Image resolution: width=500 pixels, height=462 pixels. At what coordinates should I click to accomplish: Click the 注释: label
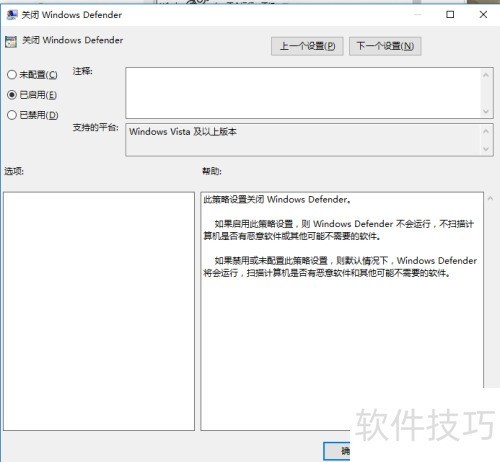click(82, 71)
